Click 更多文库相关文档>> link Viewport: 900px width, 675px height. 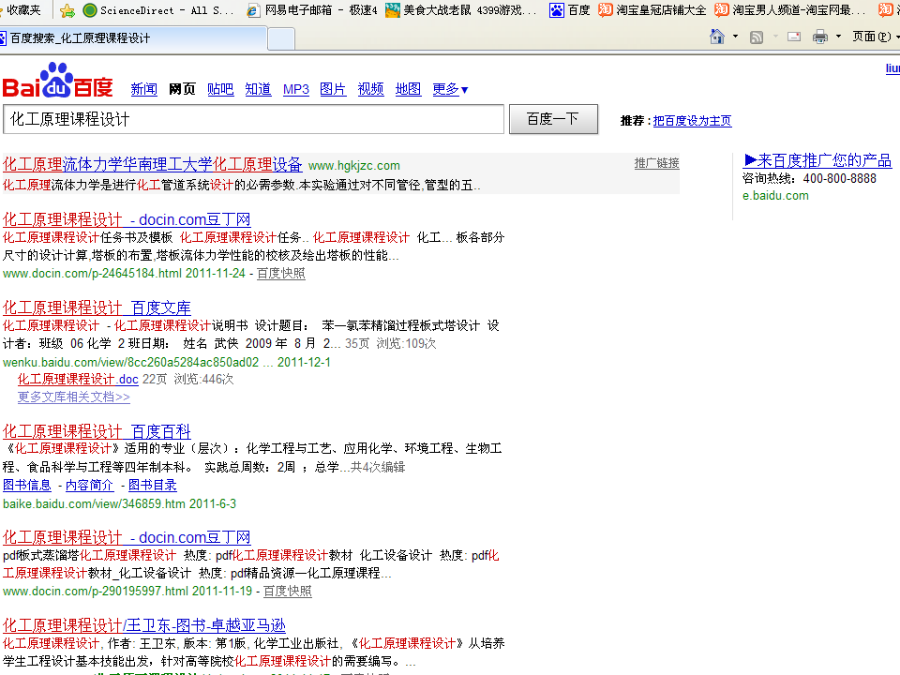click(x=73, y=397)
